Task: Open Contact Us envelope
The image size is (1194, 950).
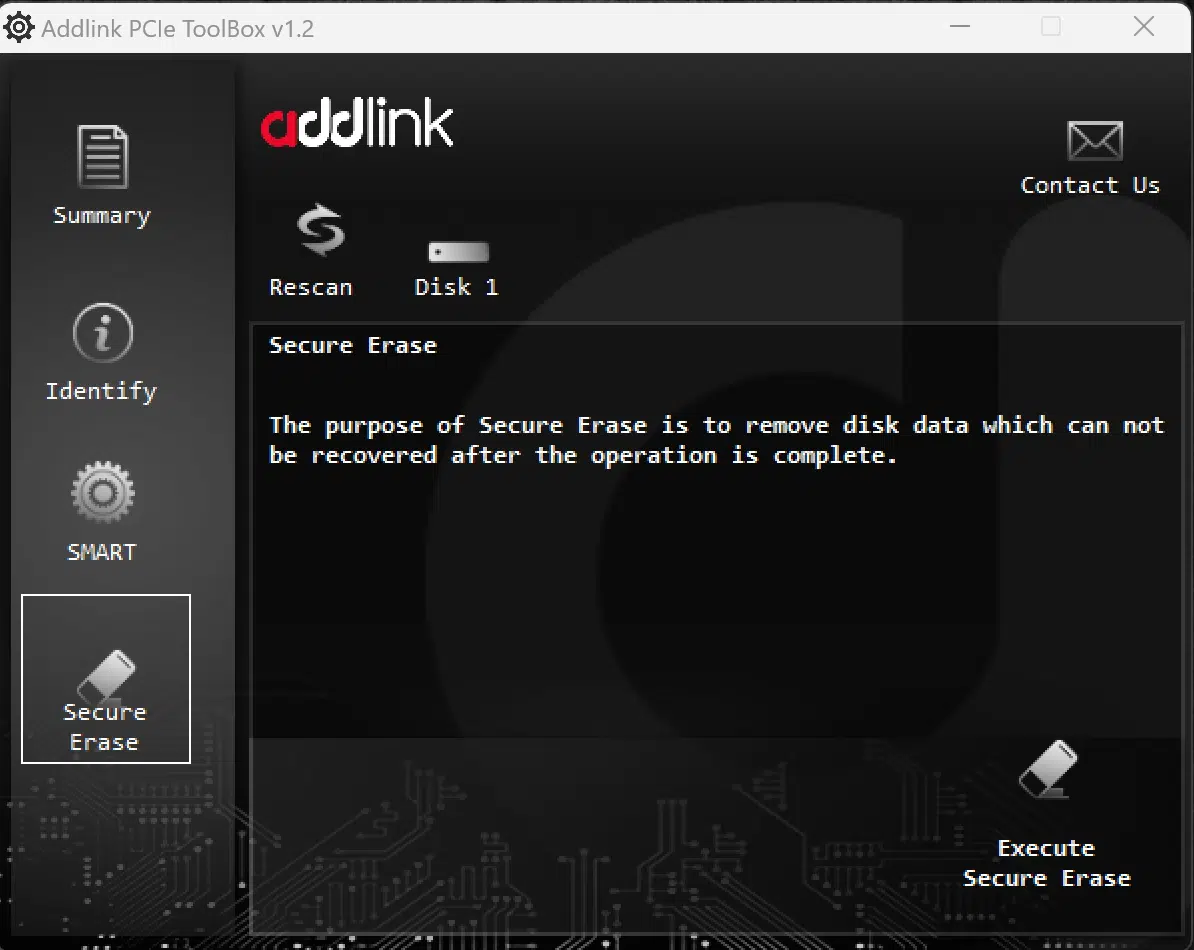Action: pyautogui.click(x=1090, y=158)
